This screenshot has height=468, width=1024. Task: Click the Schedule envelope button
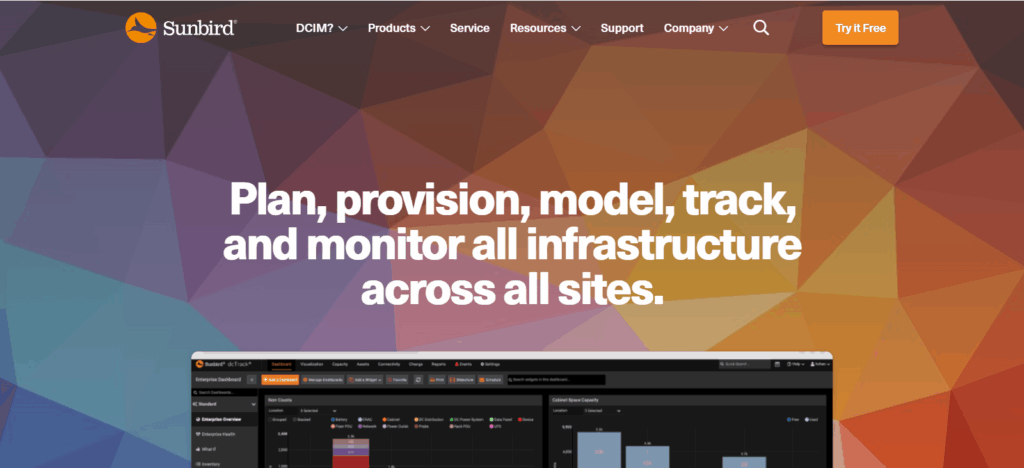click(491, 380)
